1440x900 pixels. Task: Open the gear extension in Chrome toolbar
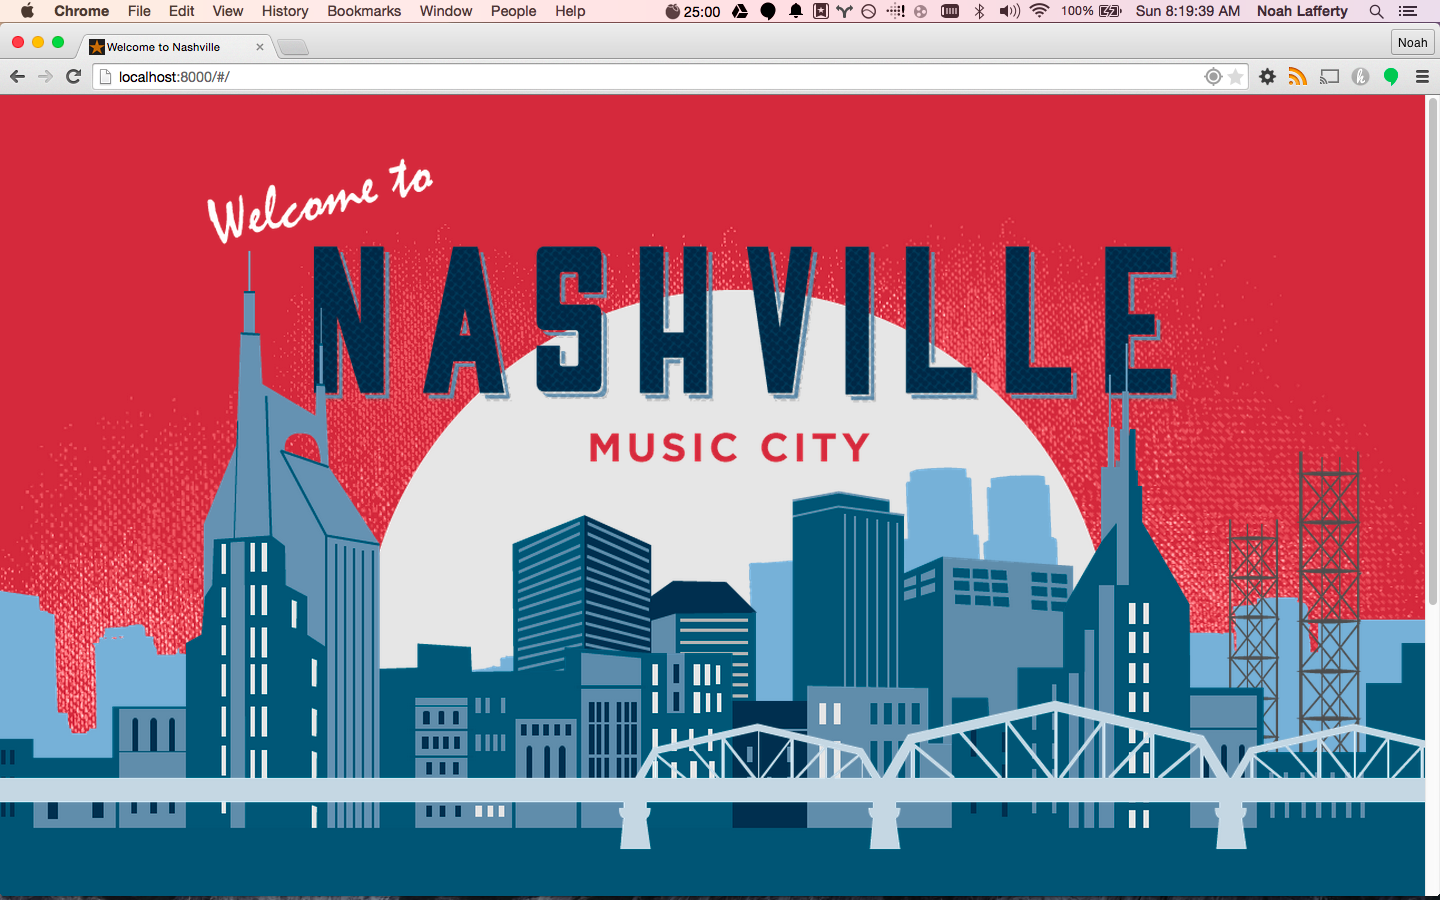pos(1268,77)
